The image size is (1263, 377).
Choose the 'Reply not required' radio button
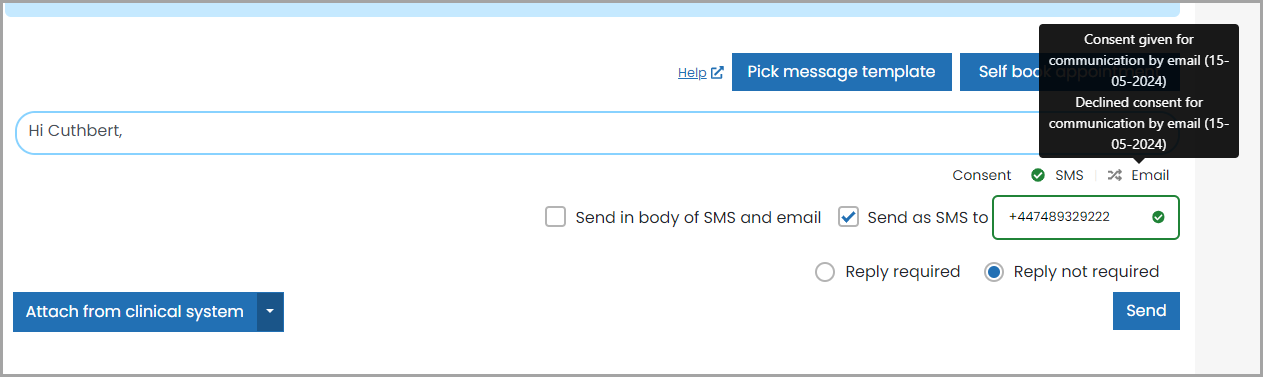[994, 272]
